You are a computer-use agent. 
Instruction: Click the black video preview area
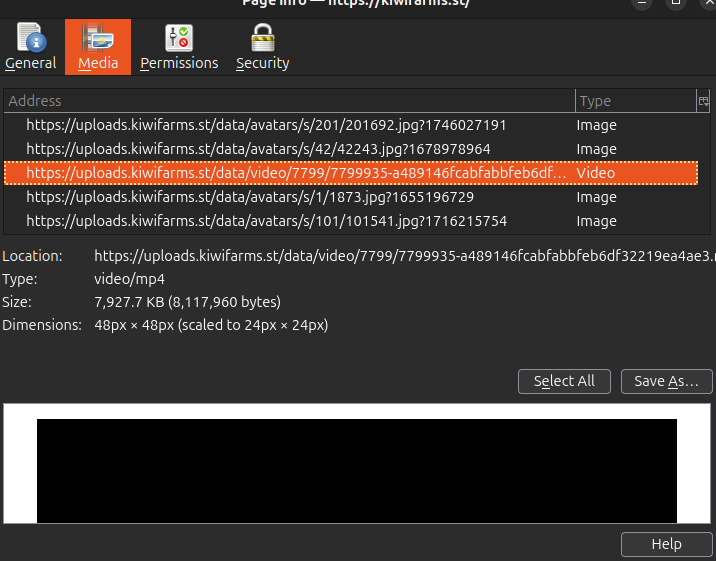[357, 470]
